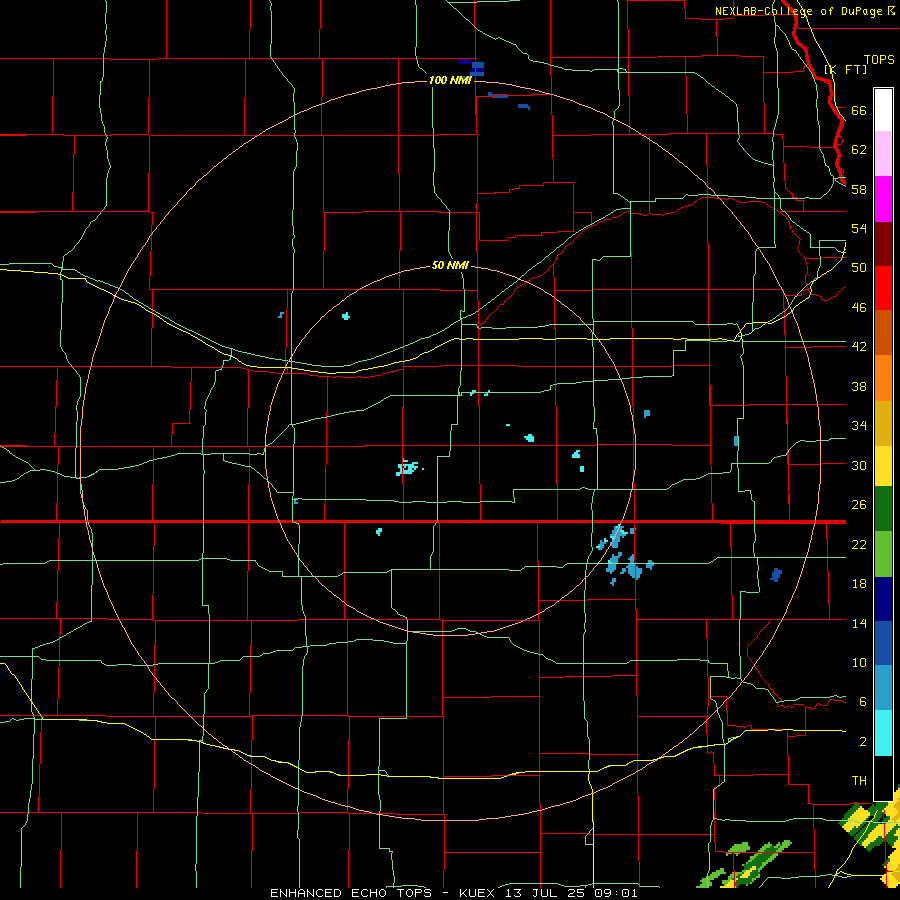Click the light green legend swatch near 22
The width and height of the screenshot is (900, 900).
tap(883, 553)
